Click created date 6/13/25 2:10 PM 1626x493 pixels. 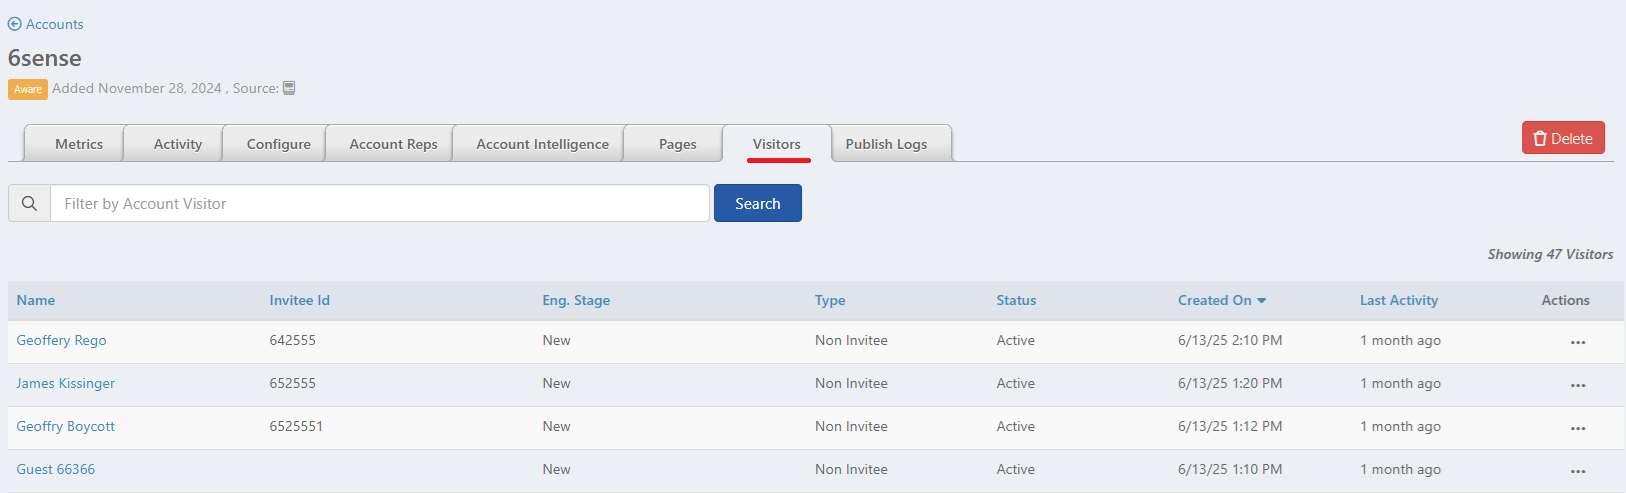1230,340
